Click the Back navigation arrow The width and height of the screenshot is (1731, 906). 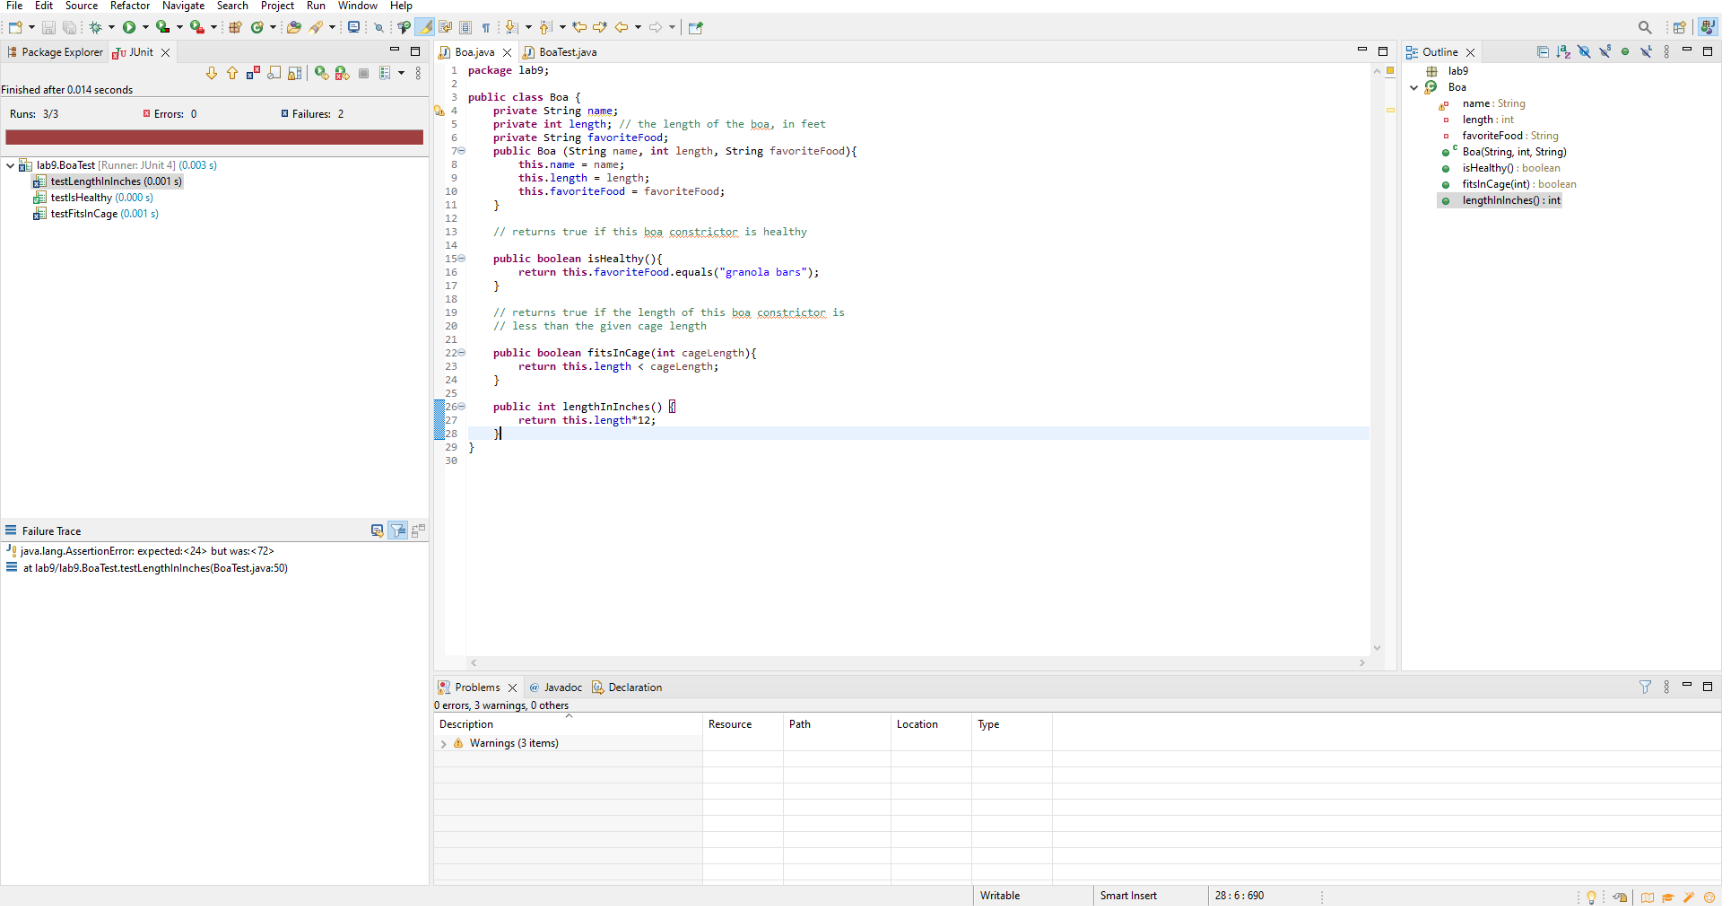(x=621, y=27)
